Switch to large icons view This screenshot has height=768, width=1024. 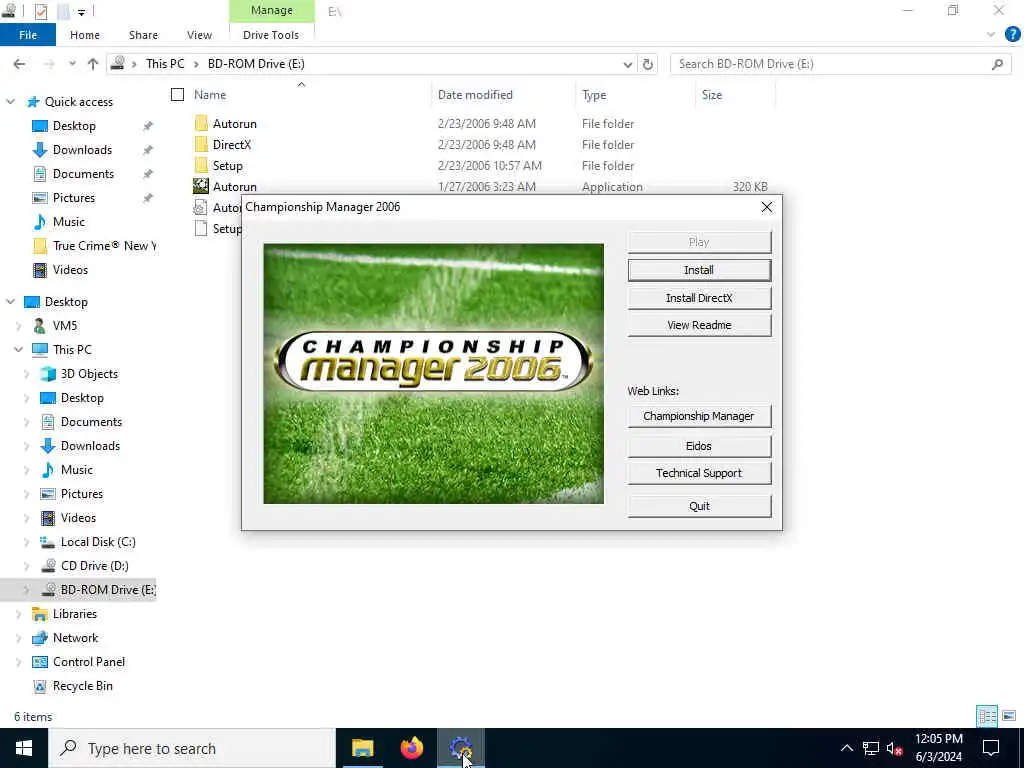pyautogui.click(x=1009, y=716)
